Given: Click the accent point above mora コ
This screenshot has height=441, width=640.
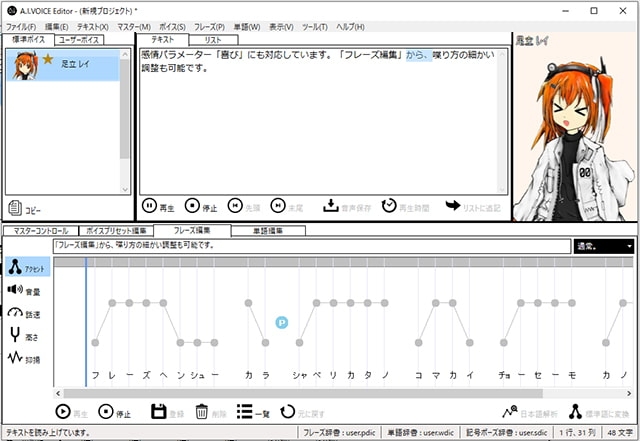Looking at the screenshot, I should 418,343.
